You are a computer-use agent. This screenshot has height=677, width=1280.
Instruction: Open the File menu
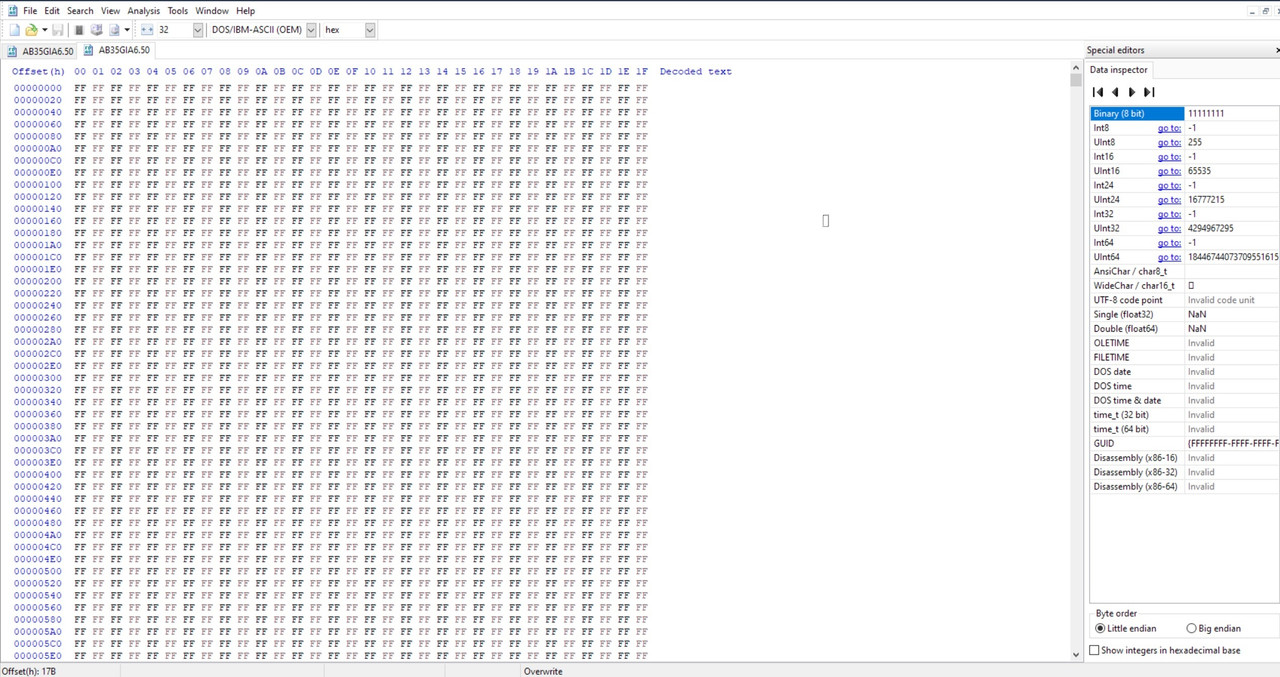point(30,11)
